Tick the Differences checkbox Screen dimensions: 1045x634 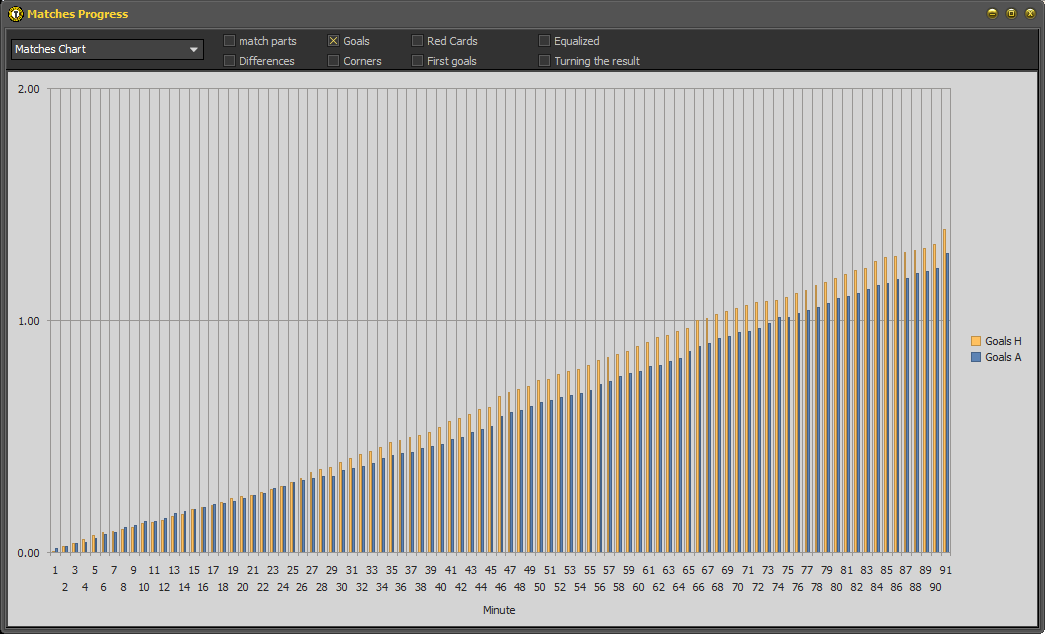pos(230,61)
